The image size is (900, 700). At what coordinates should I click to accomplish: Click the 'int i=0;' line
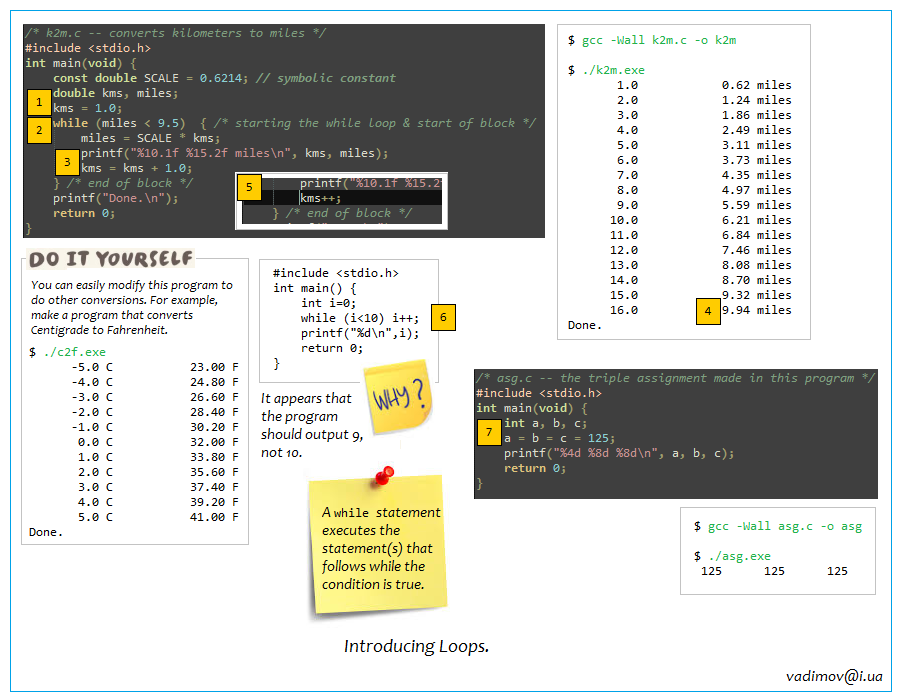coord(328,303)
